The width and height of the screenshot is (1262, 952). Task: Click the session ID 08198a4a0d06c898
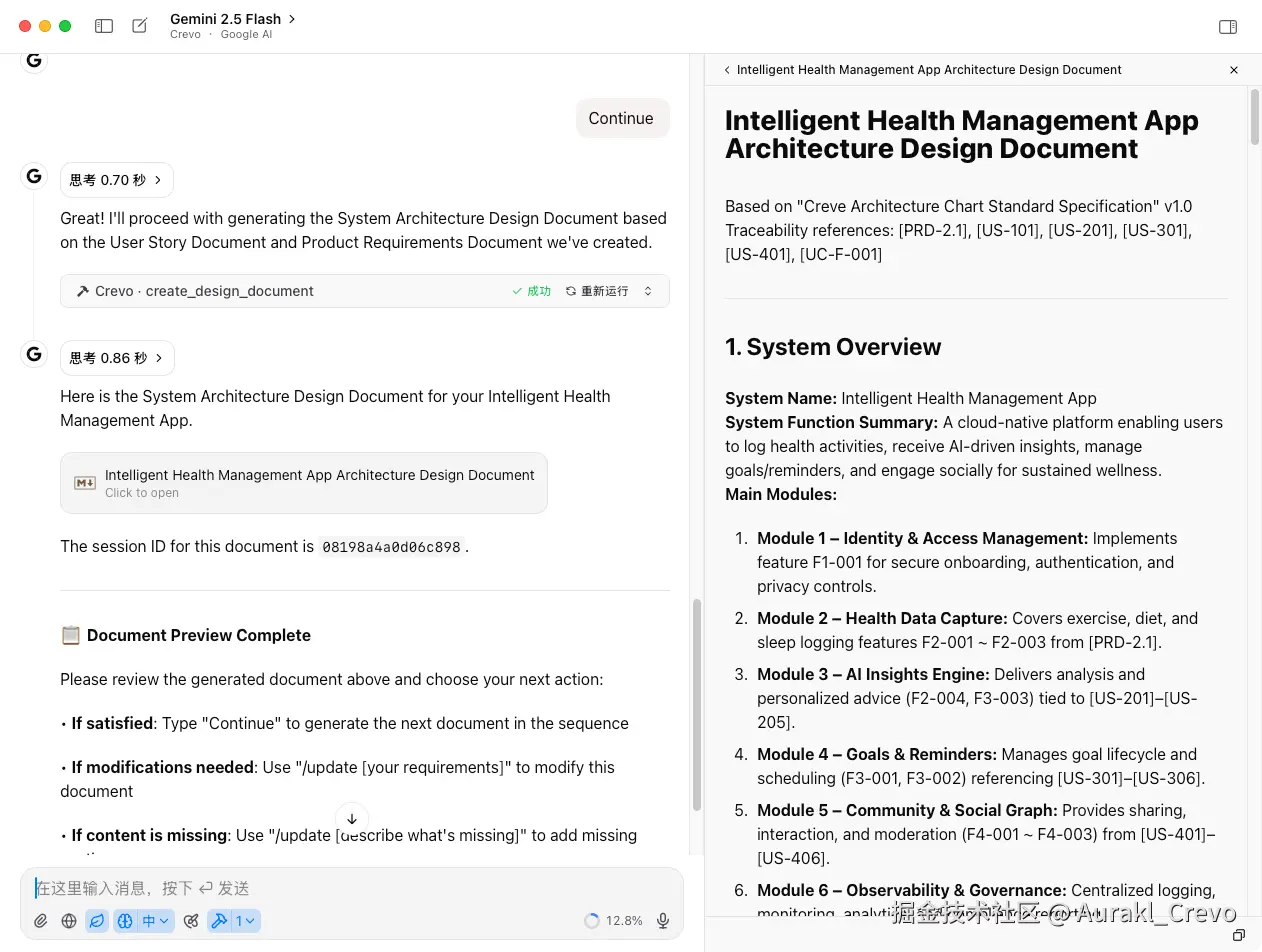(x=391, y=547)
